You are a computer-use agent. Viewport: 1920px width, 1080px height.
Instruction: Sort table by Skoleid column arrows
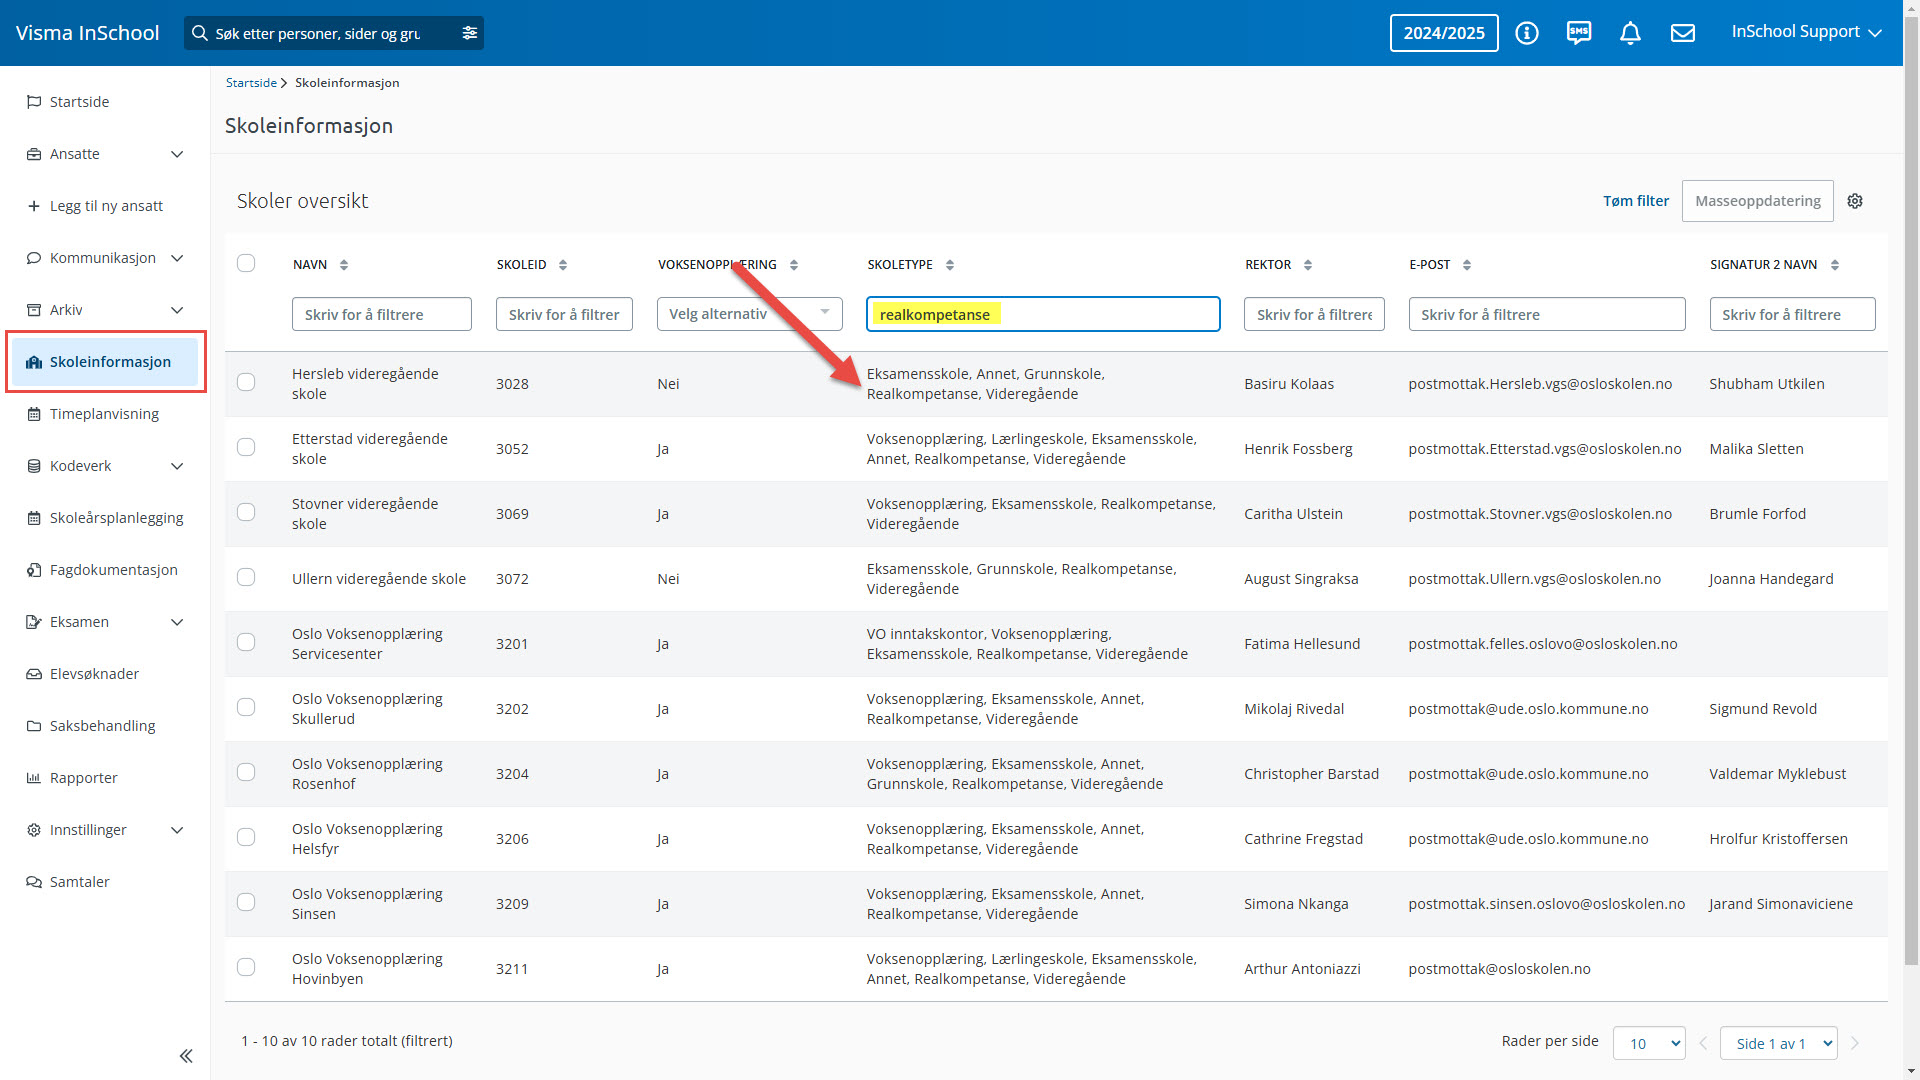563,265
